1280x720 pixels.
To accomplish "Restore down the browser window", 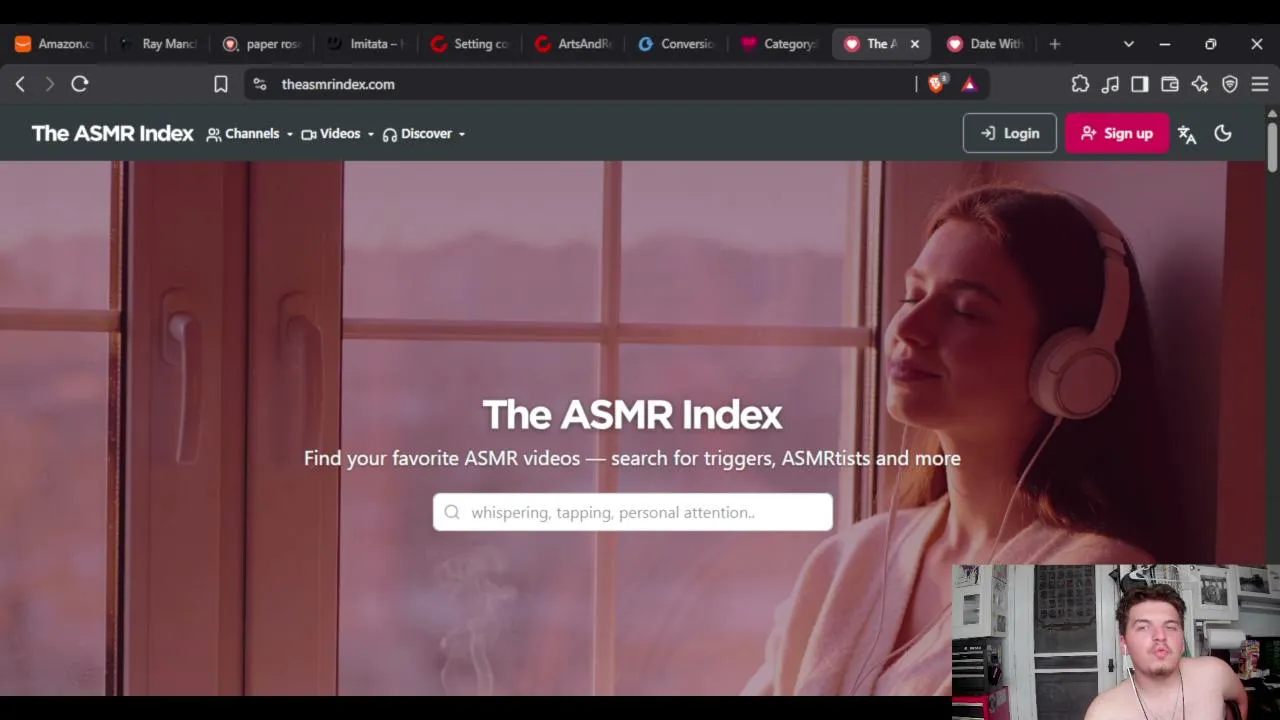I will coord(1211,44).
